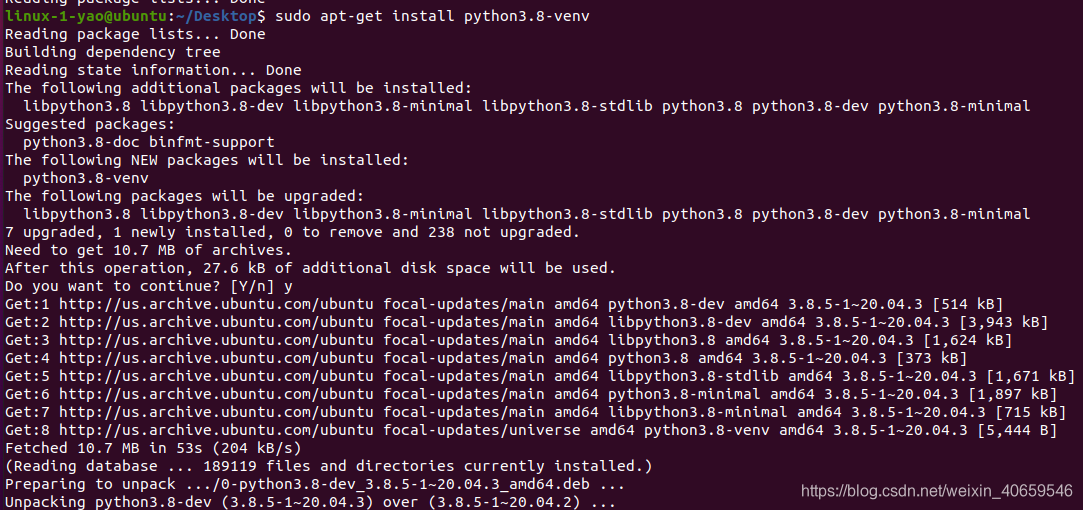Click the '(Reading database ... 189119 files' line

click(x=328, y=465)
